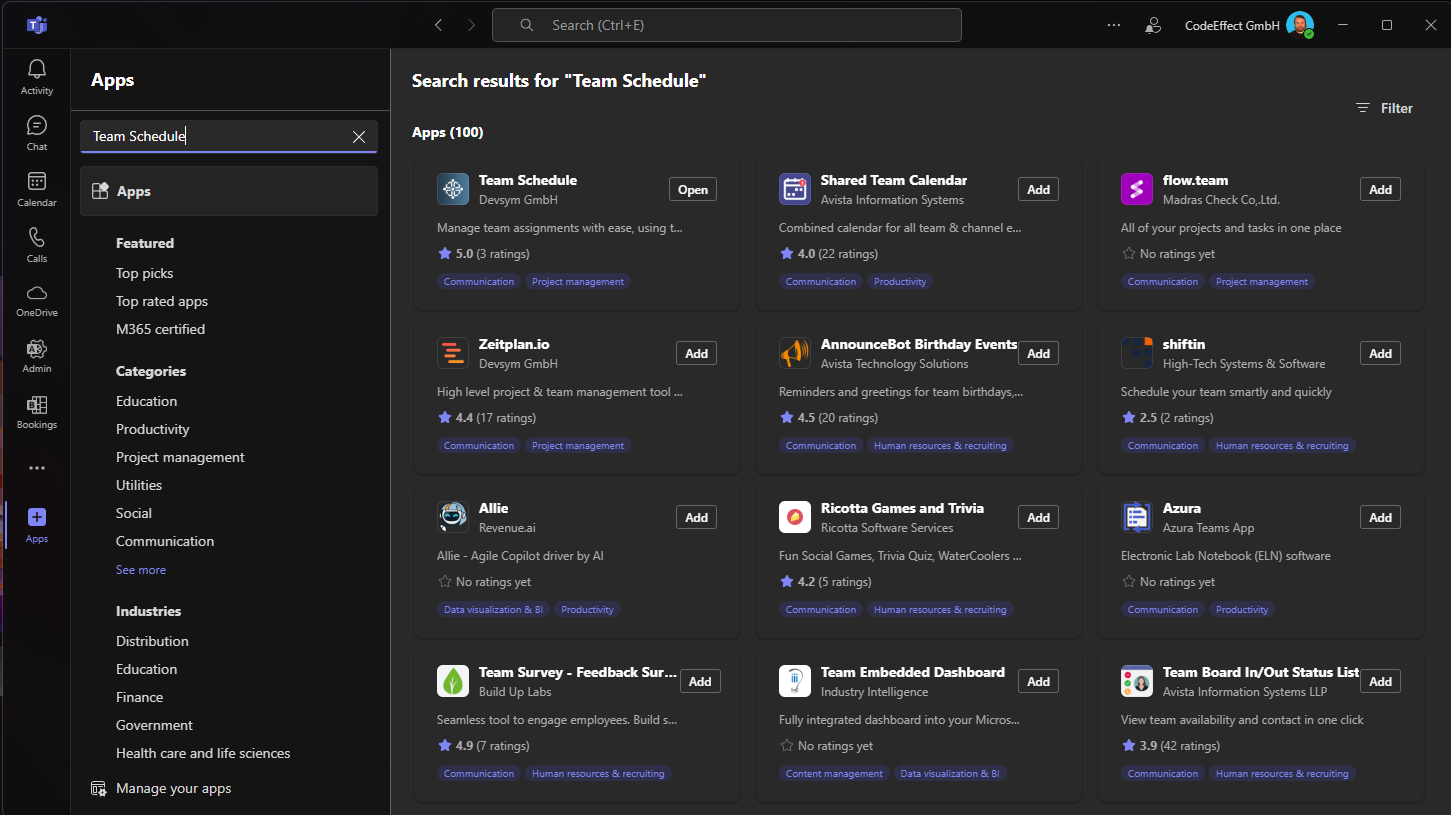Select the Project management category
This screenshot has height=815, width=1451.
(x=180, y=457)
